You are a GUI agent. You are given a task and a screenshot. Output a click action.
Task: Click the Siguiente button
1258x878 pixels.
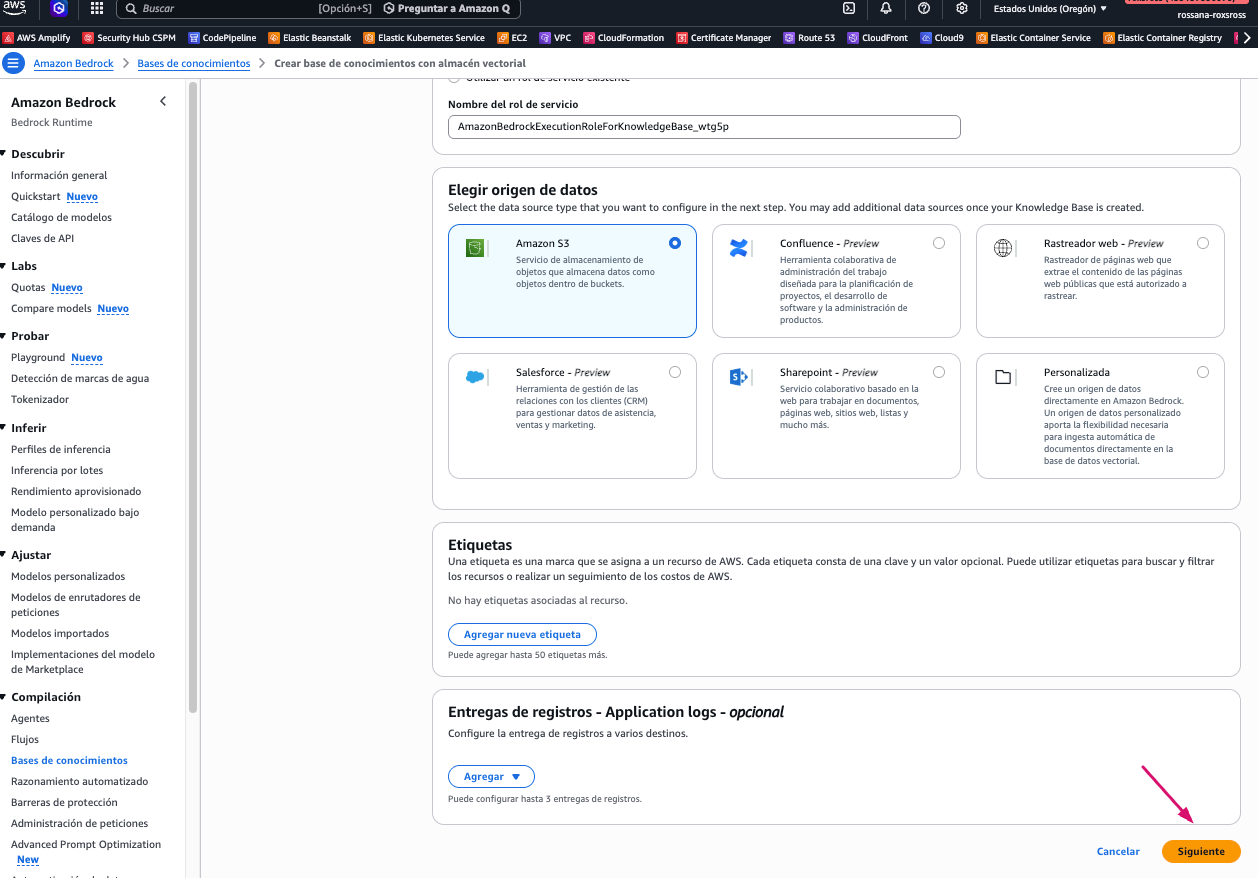1201,852
